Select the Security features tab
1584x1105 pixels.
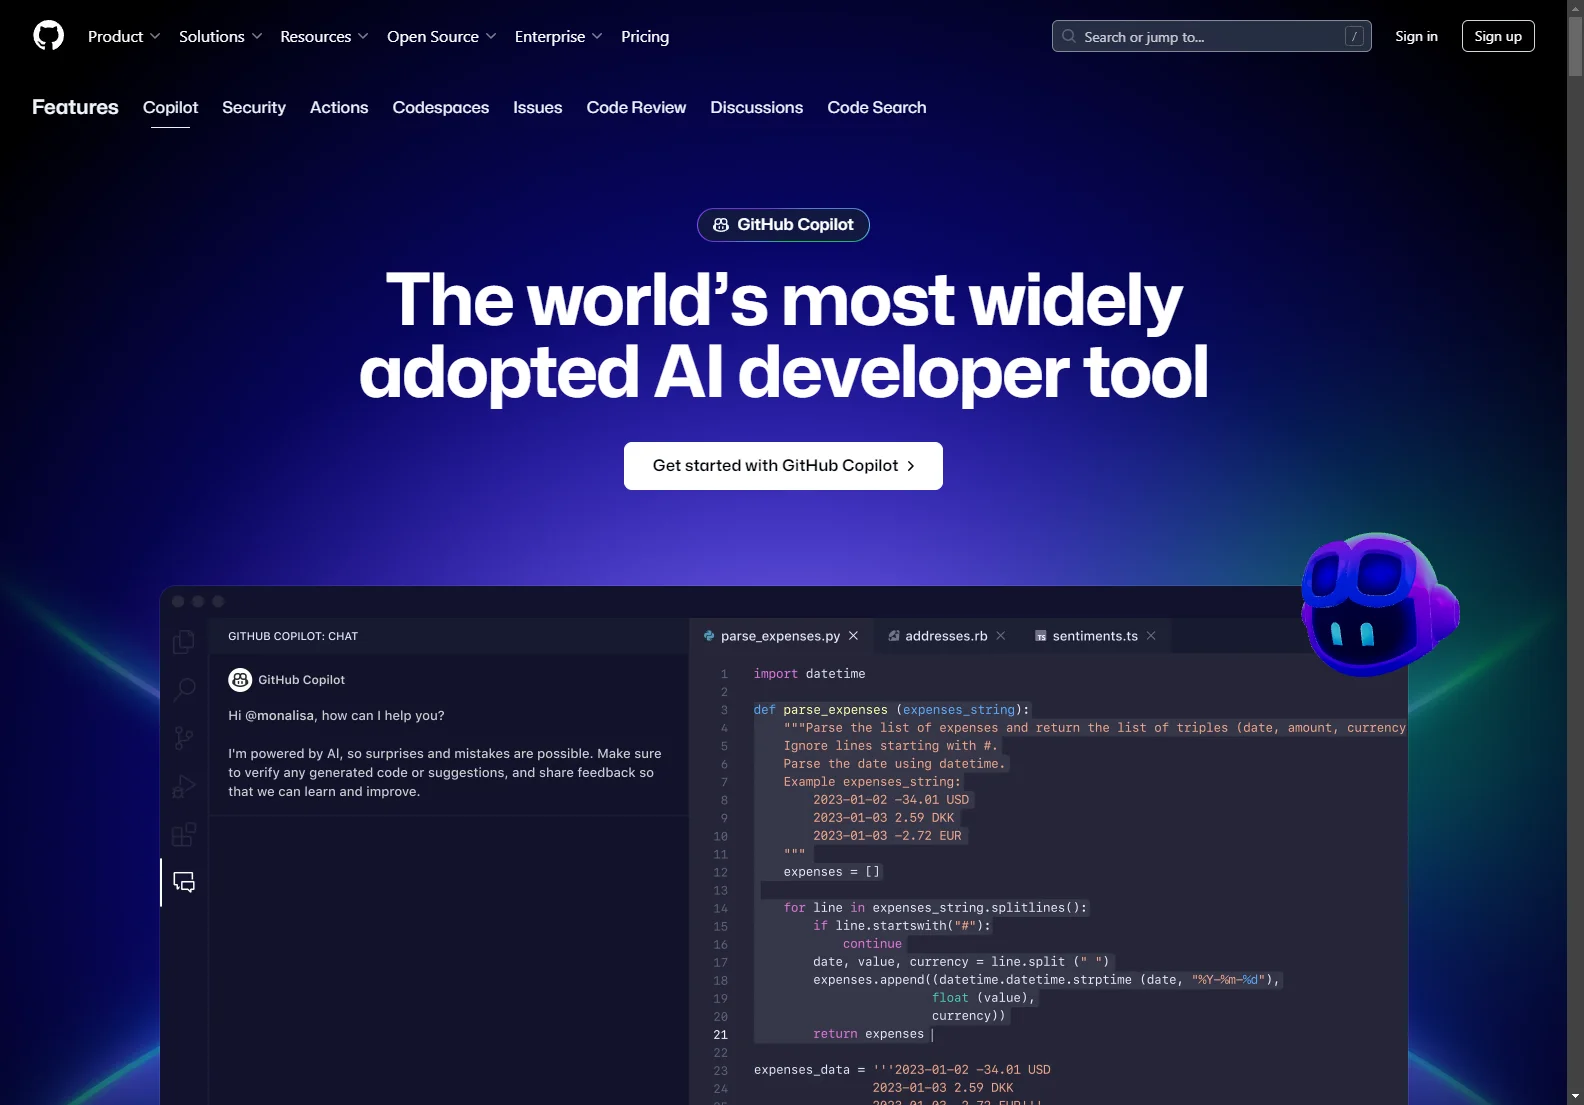[254, 107]
